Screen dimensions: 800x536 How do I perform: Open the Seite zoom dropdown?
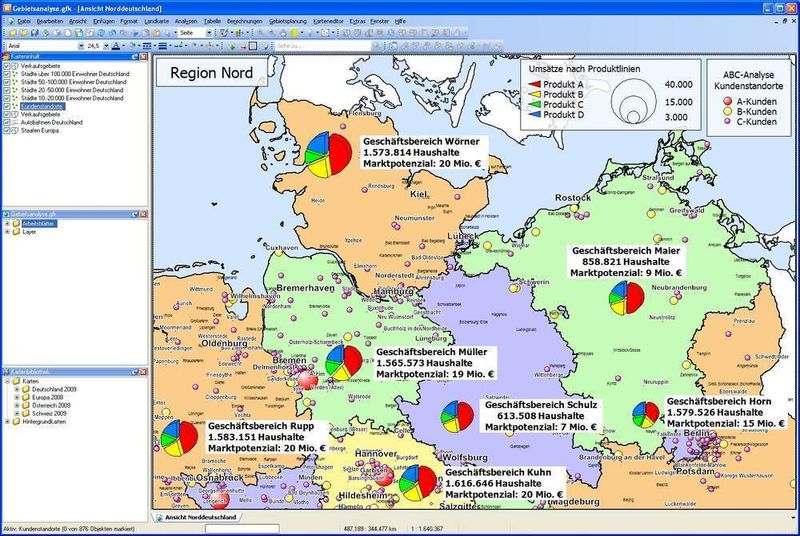(209, 33)
